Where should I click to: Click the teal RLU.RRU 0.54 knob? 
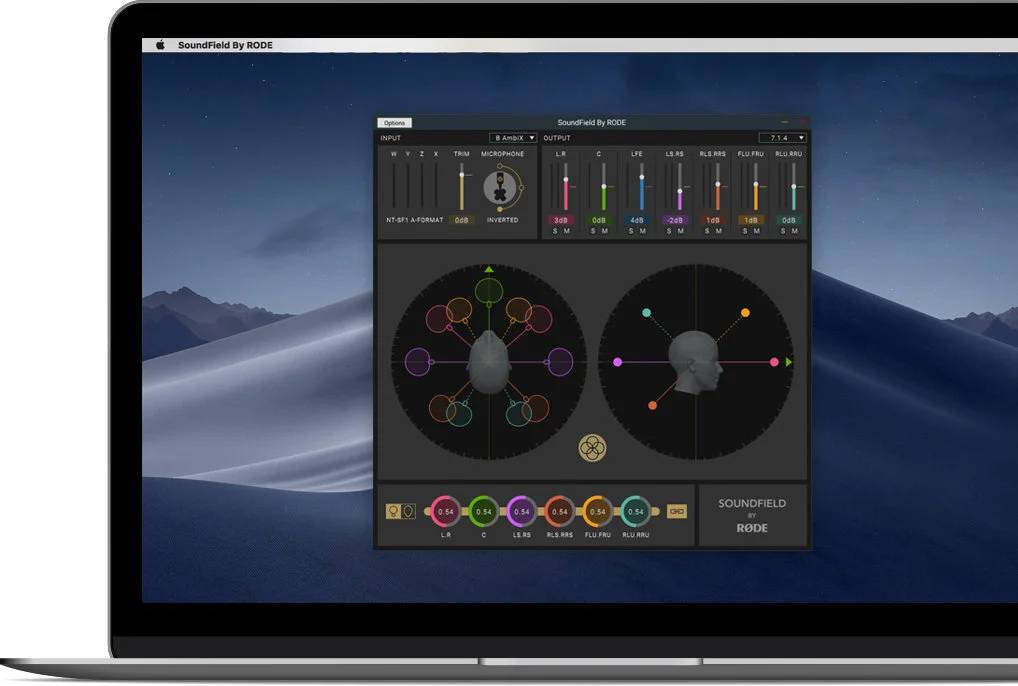636,511
